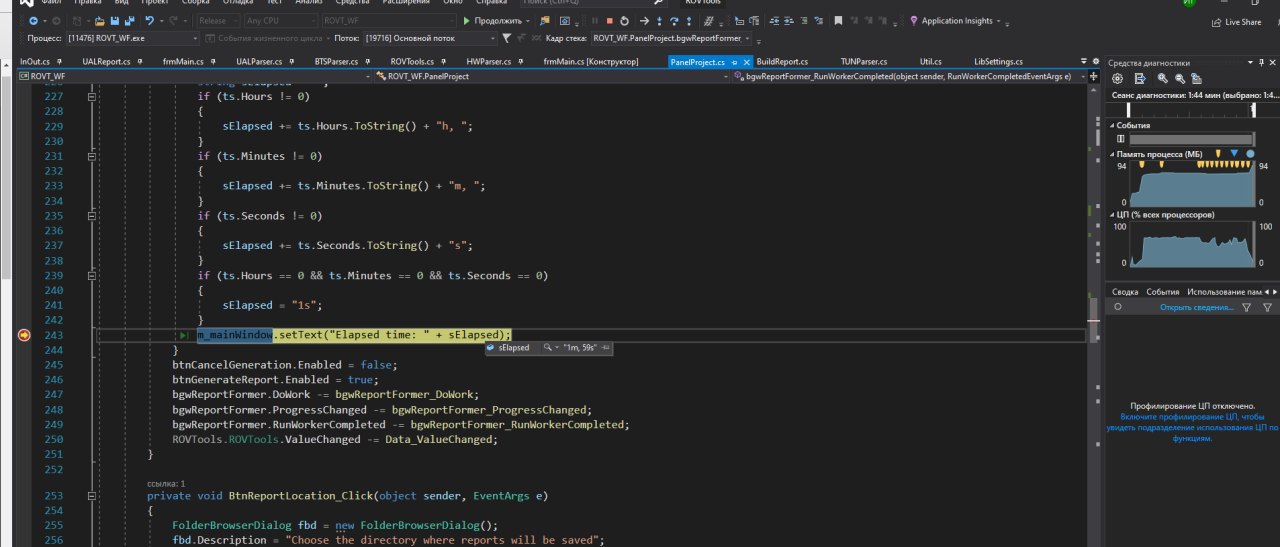Switch to the BuildReport.cs tab
Screen dimensions: 1280x547
pyautogui.click(x=782, y=62)
